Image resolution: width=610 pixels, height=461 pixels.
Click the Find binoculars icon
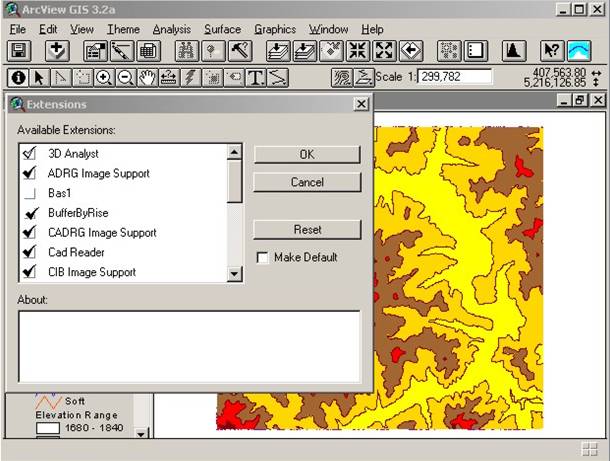[187, 51]
